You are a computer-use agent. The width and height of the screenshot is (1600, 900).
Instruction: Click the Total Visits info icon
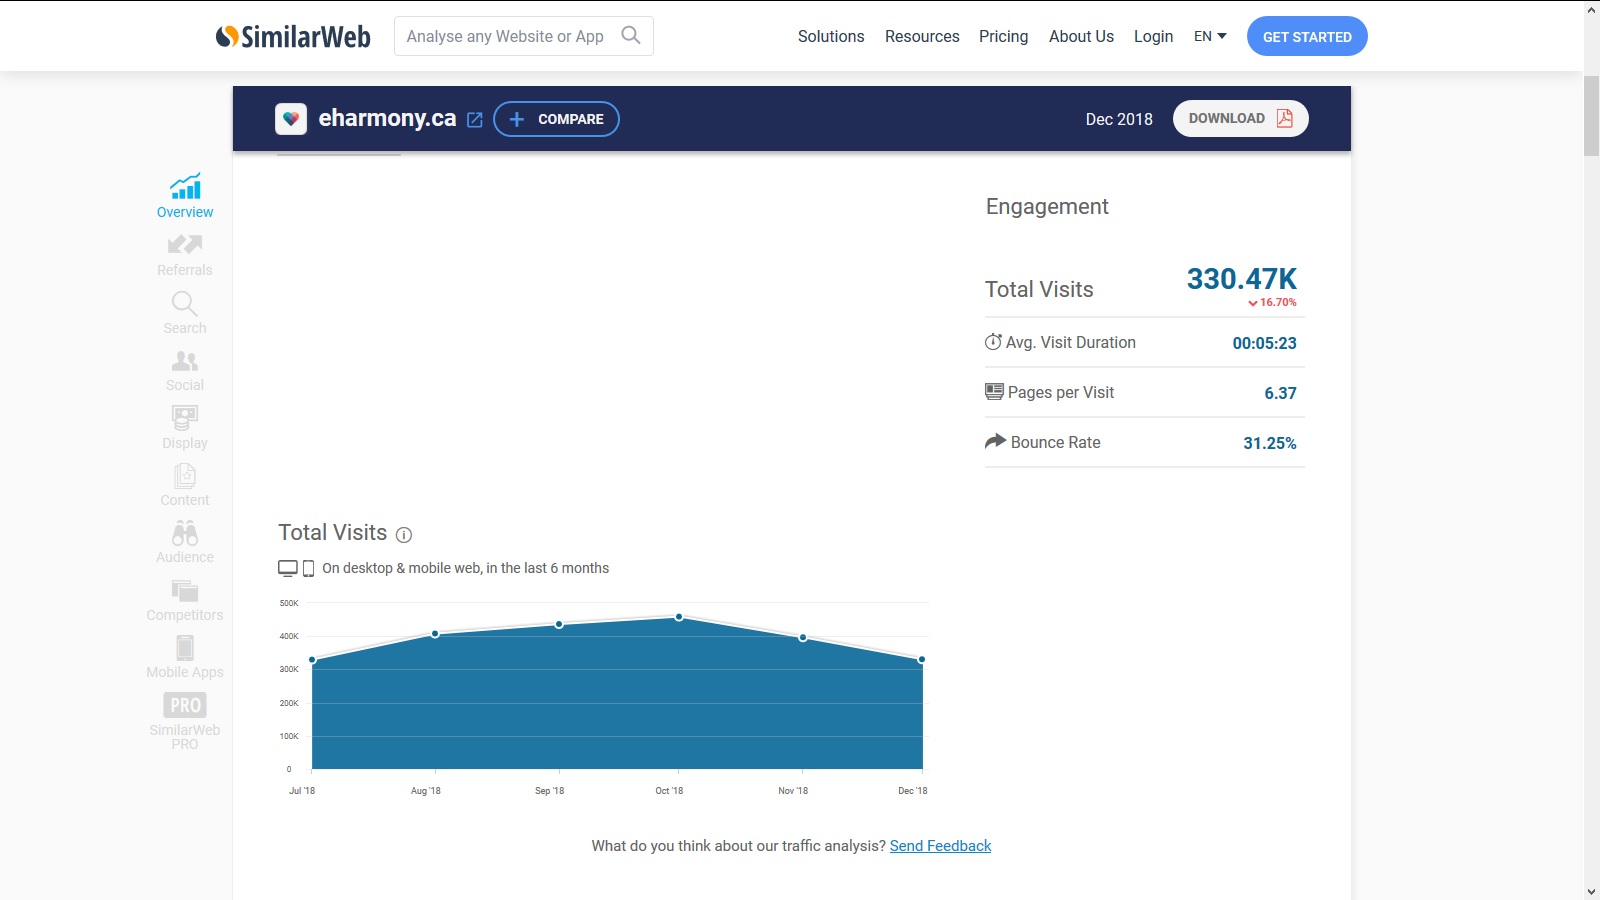pyautogui.click(x=404, y=535)
